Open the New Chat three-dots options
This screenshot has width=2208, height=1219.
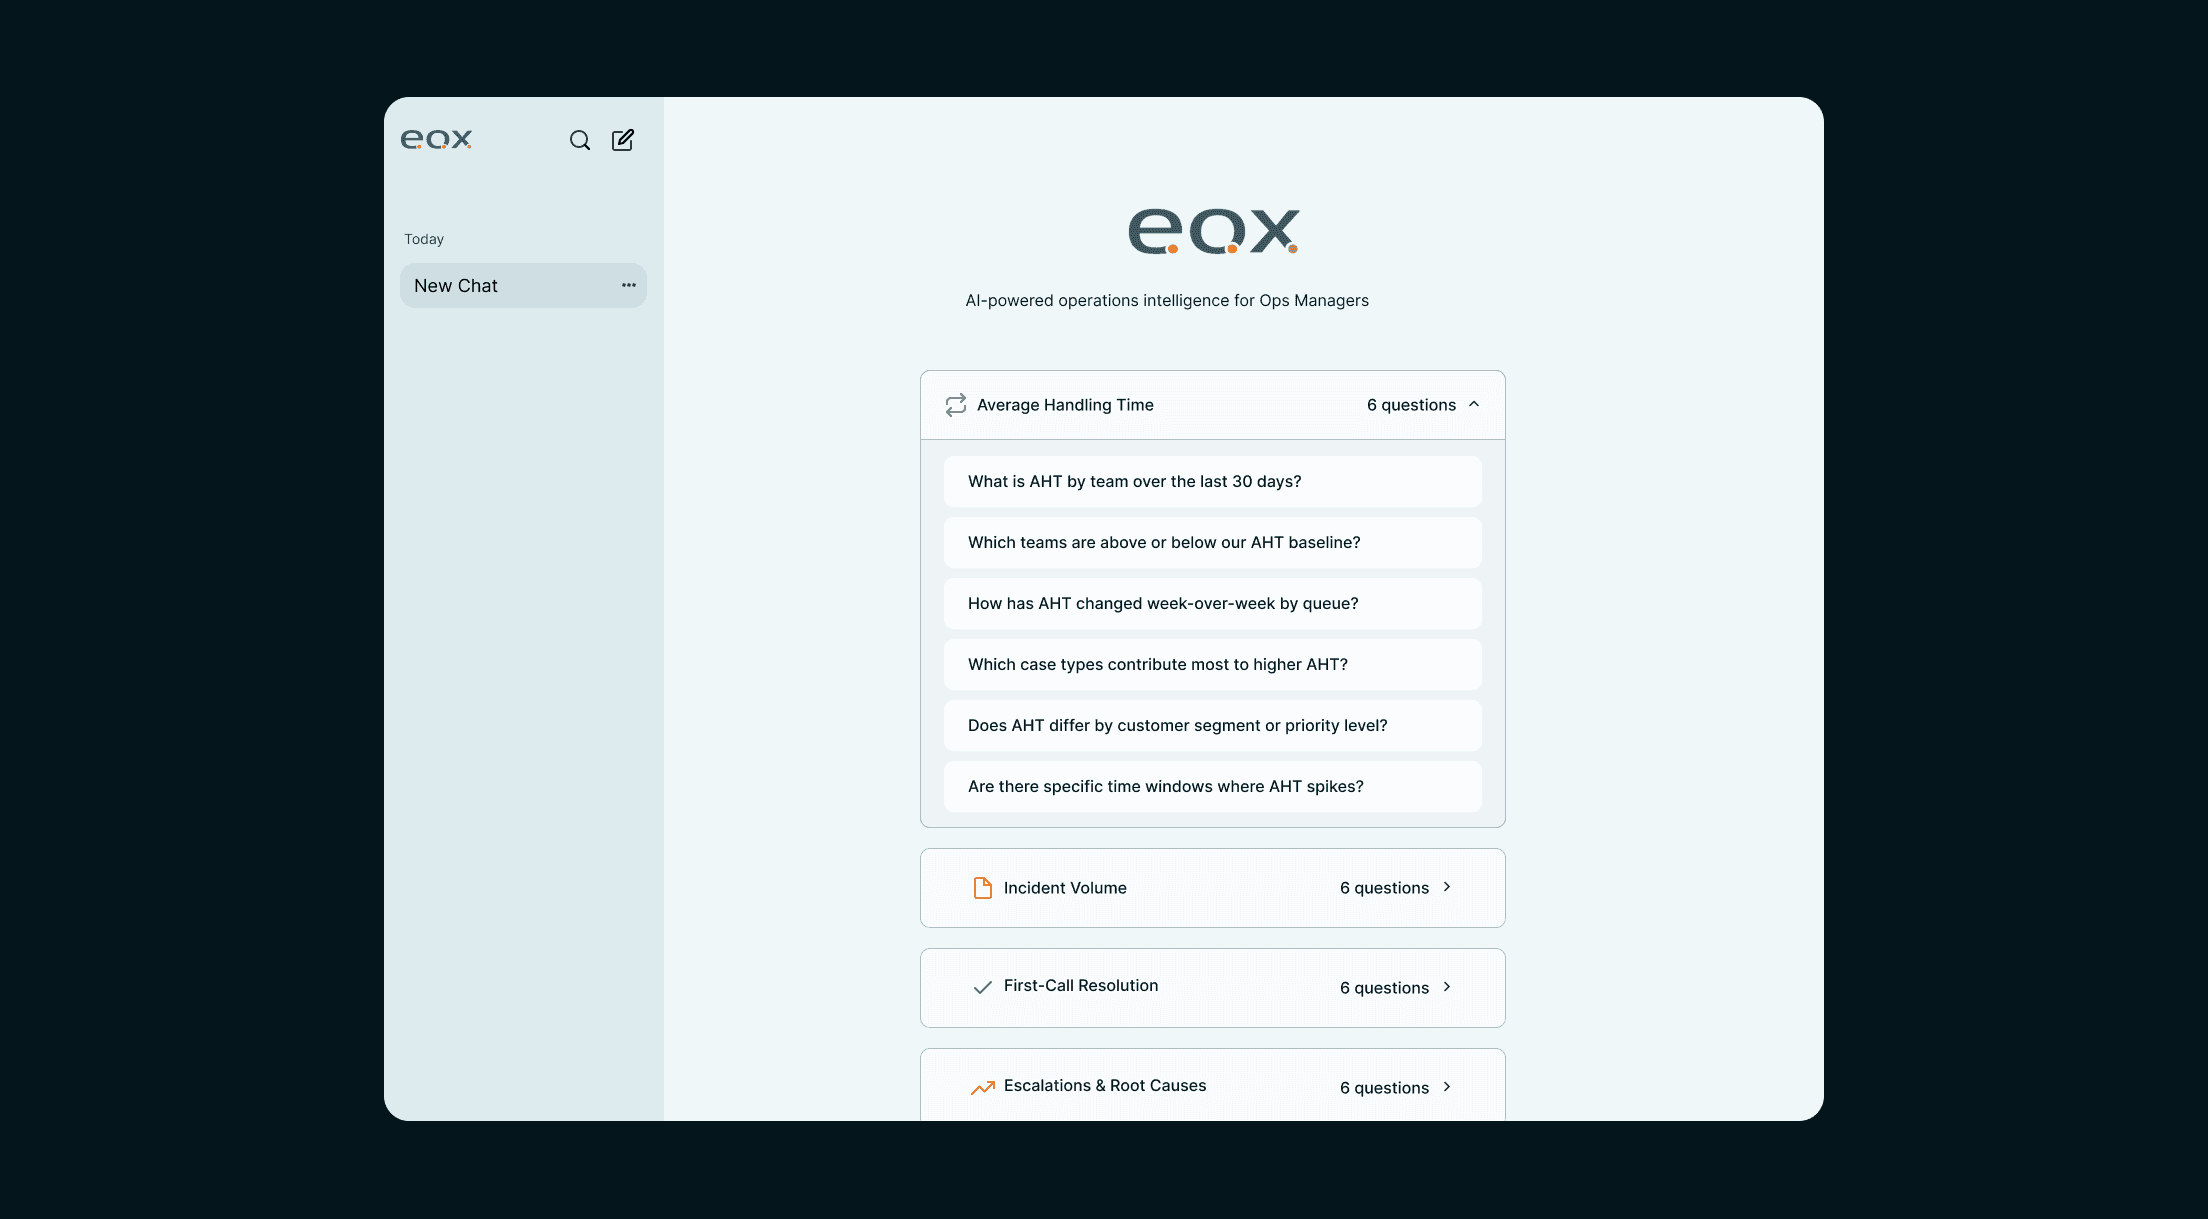coord(628,285)
